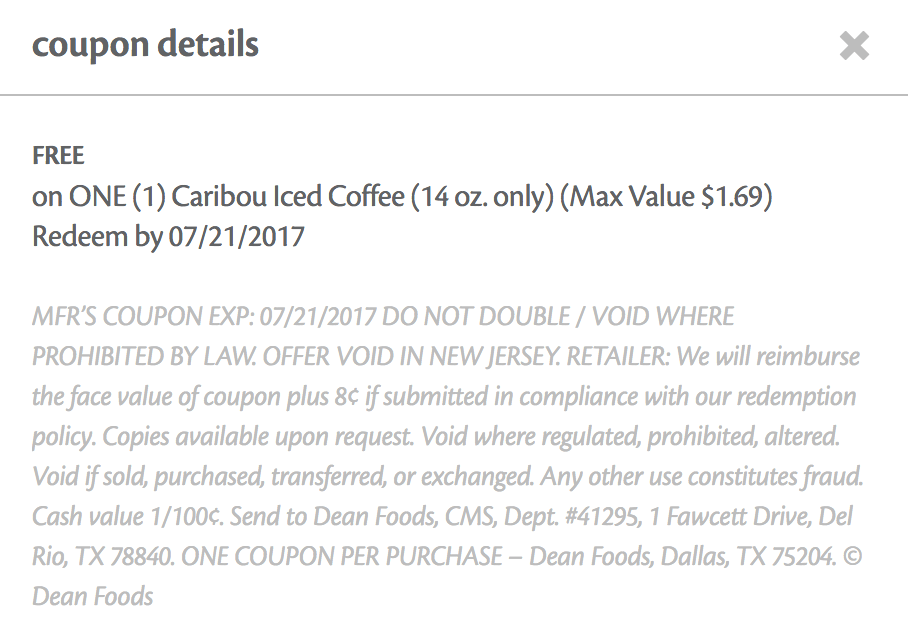Screen dimensions: 908x636
Task: Click 'Any other use constitutes fraud' text
Action: tap(702, 476)
